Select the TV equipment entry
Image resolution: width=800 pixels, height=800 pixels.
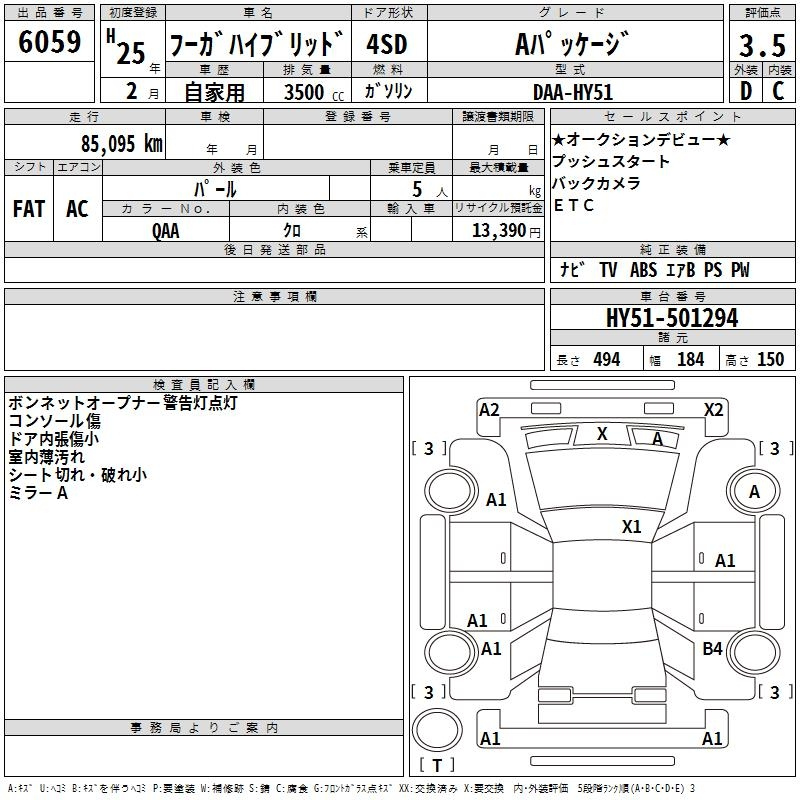[608, 269]
